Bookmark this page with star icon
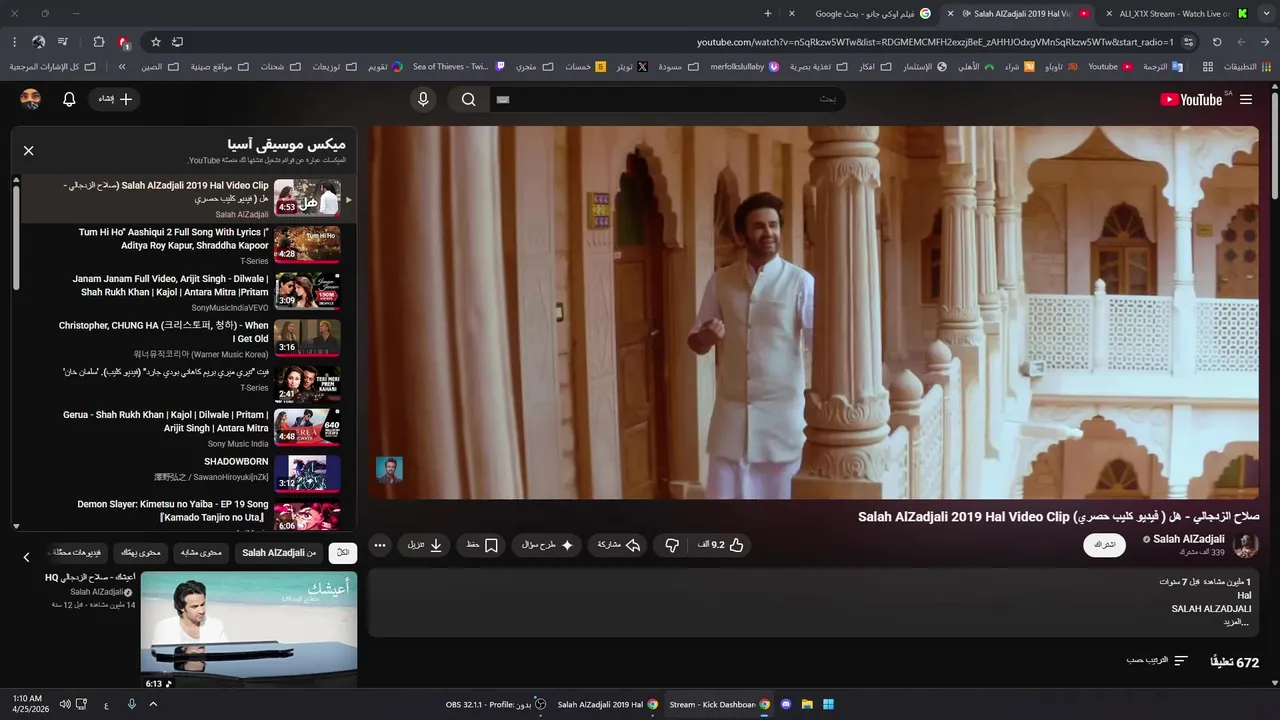 (x=156, y=42)
